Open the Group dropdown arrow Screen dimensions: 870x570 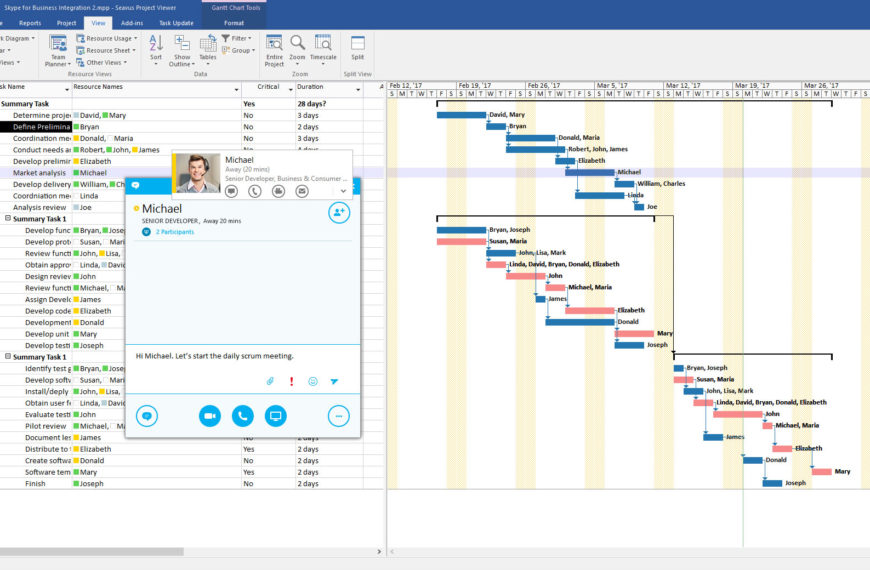click(253, 51)
